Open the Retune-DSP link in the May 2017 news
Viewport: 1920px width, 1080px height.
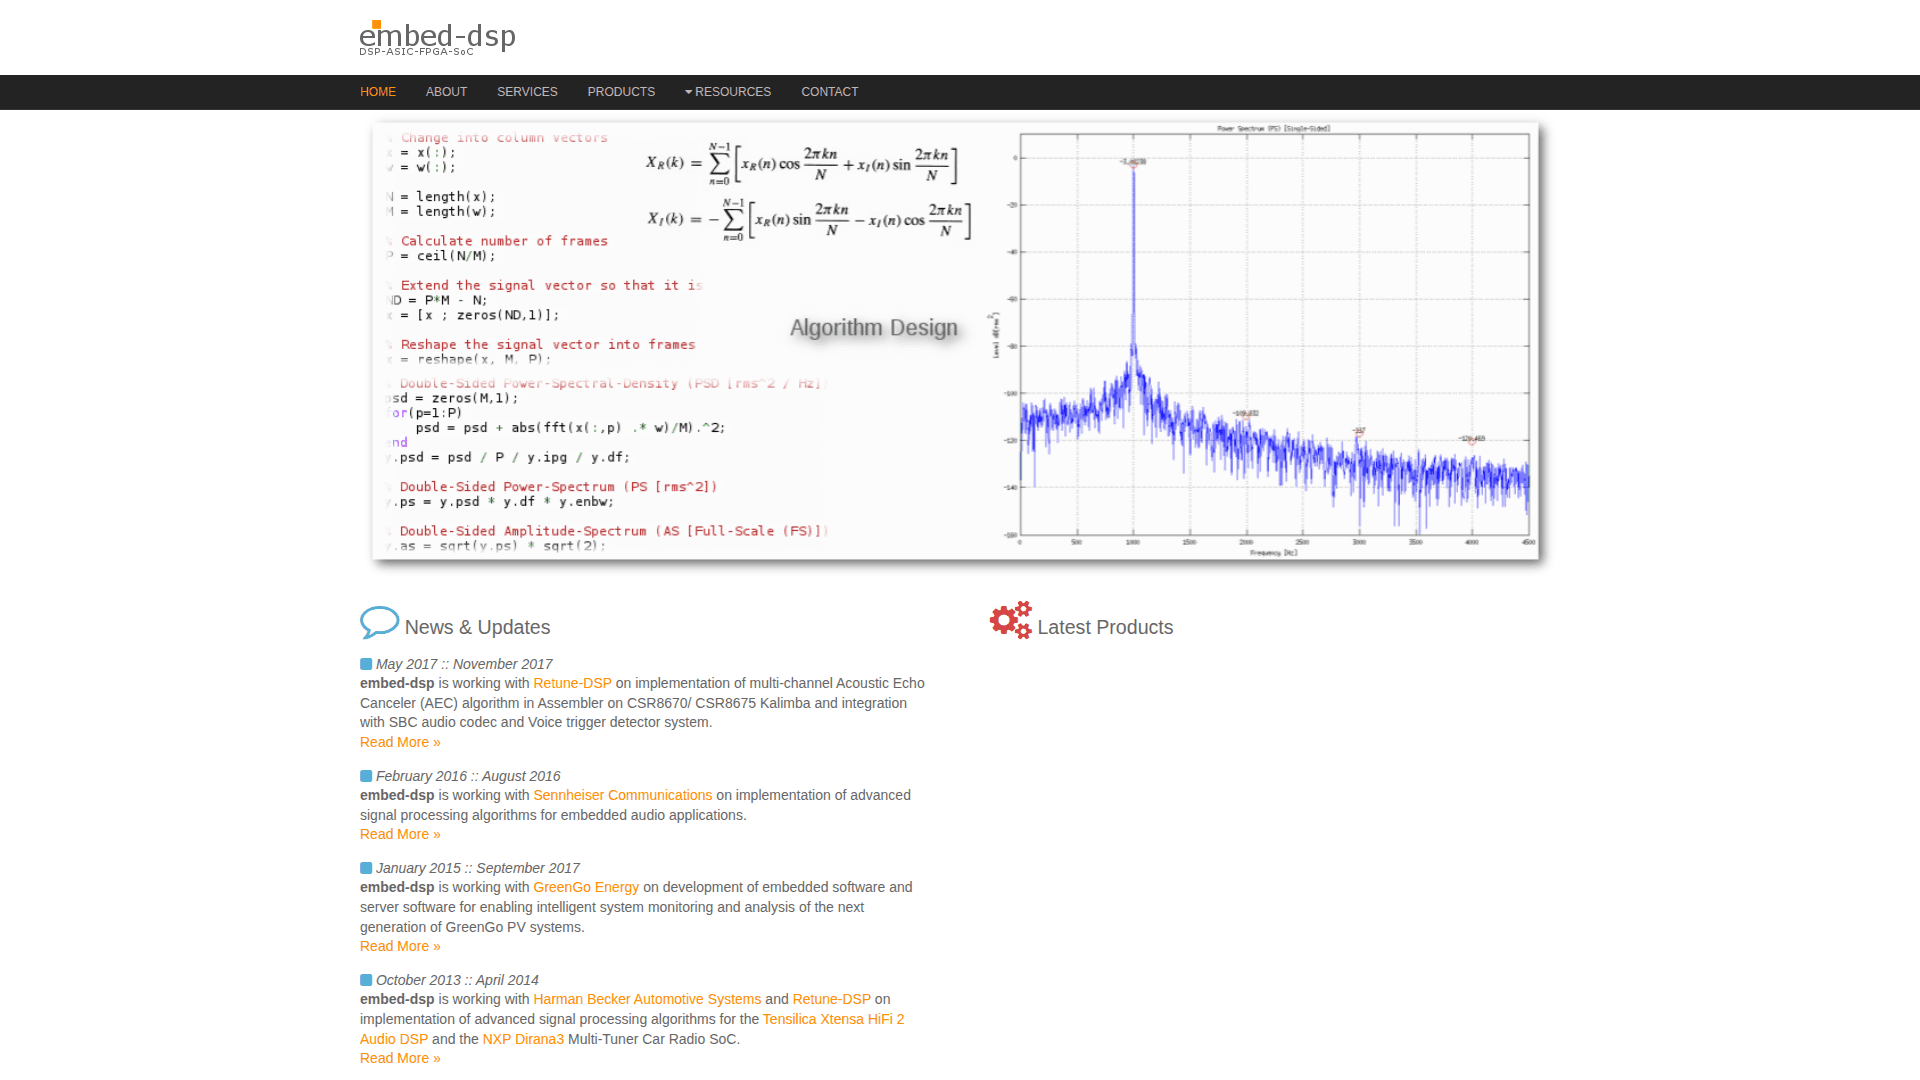572,683
